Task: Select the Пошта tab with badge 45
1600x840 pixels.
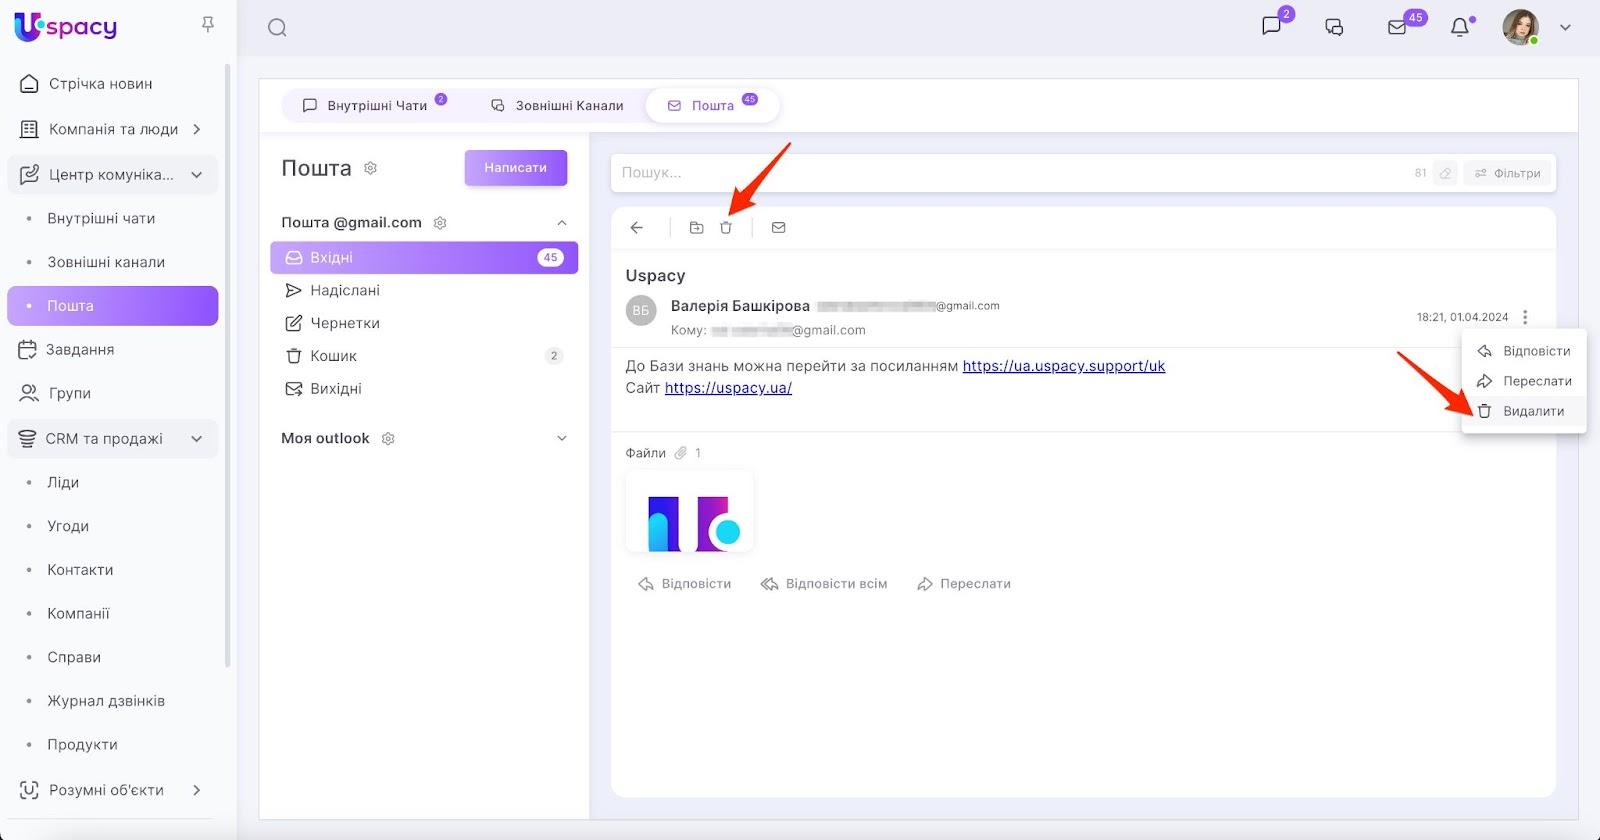Action: click(x=712, y=105)
